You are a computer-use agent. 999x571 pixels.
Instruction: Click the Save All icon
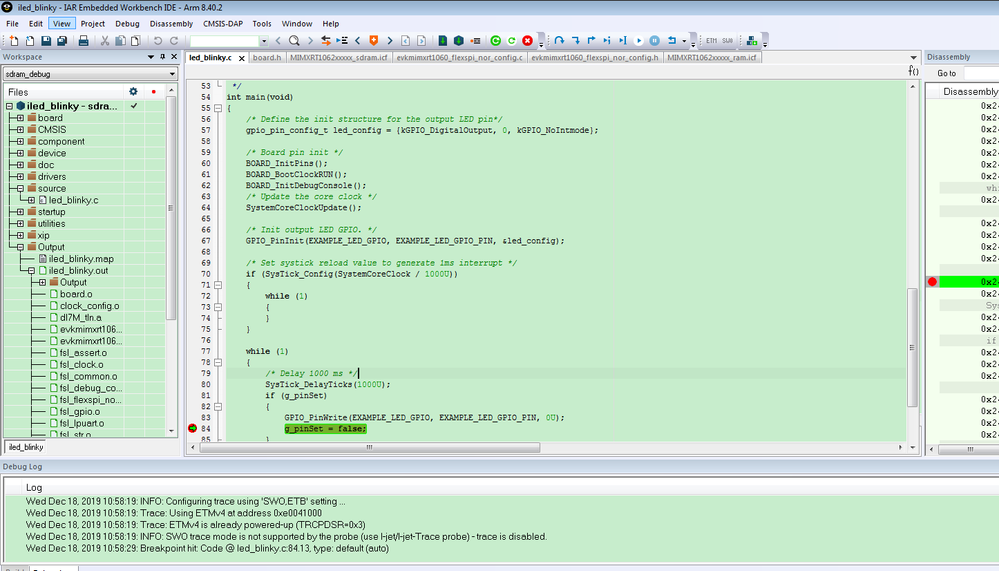click(62, 41)
